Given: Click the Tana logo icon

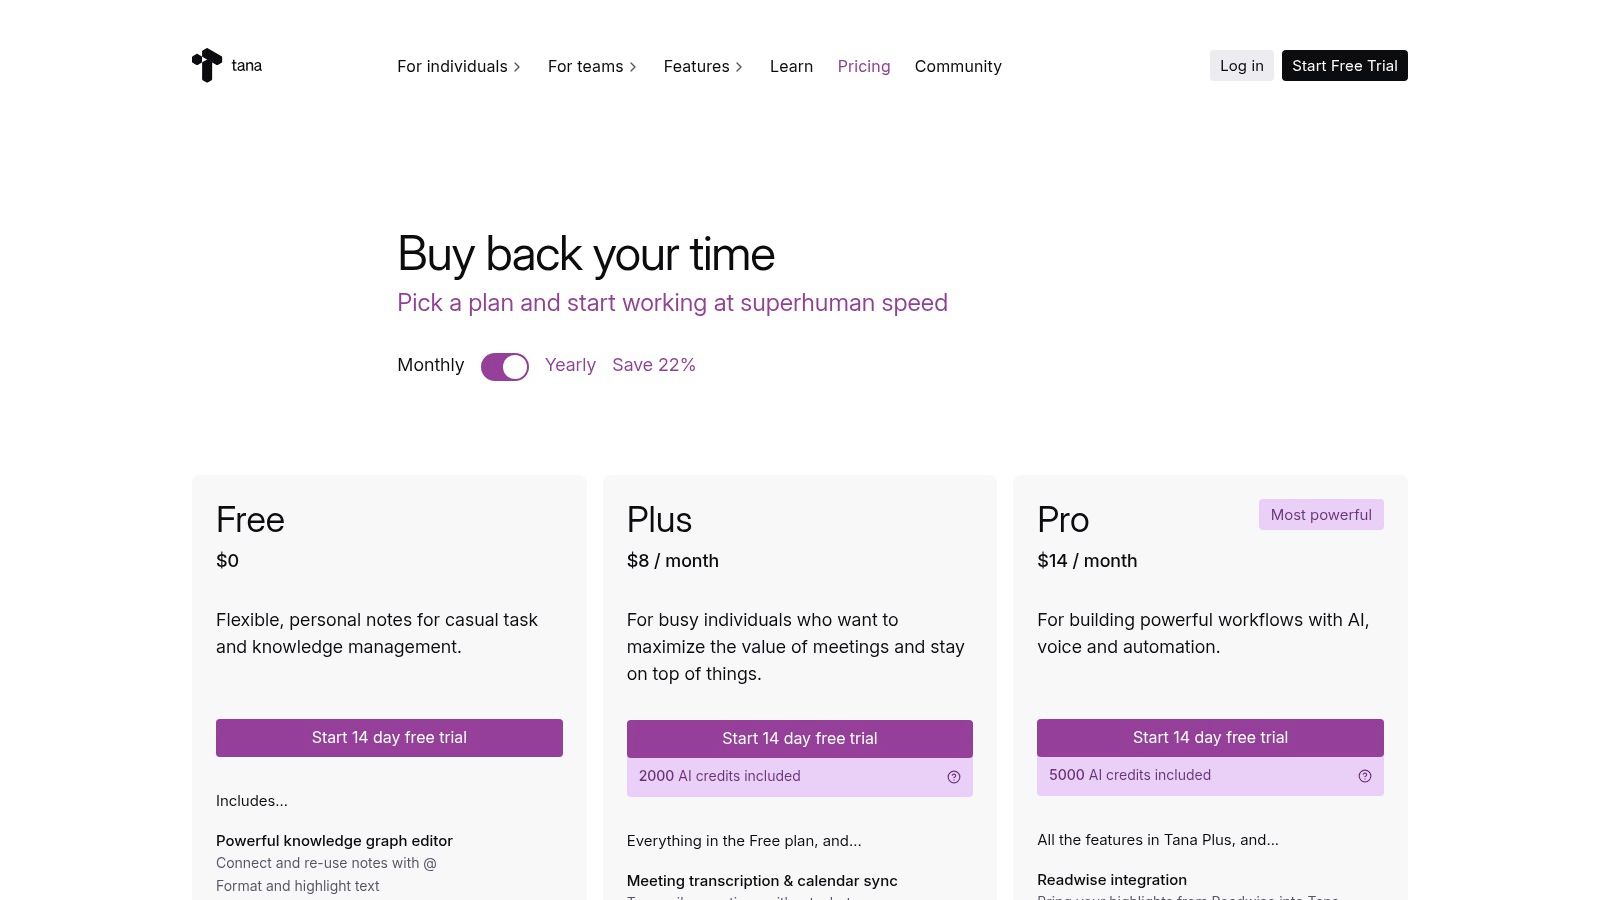Looking at the screenshot, I should click(x=207, y=65).
